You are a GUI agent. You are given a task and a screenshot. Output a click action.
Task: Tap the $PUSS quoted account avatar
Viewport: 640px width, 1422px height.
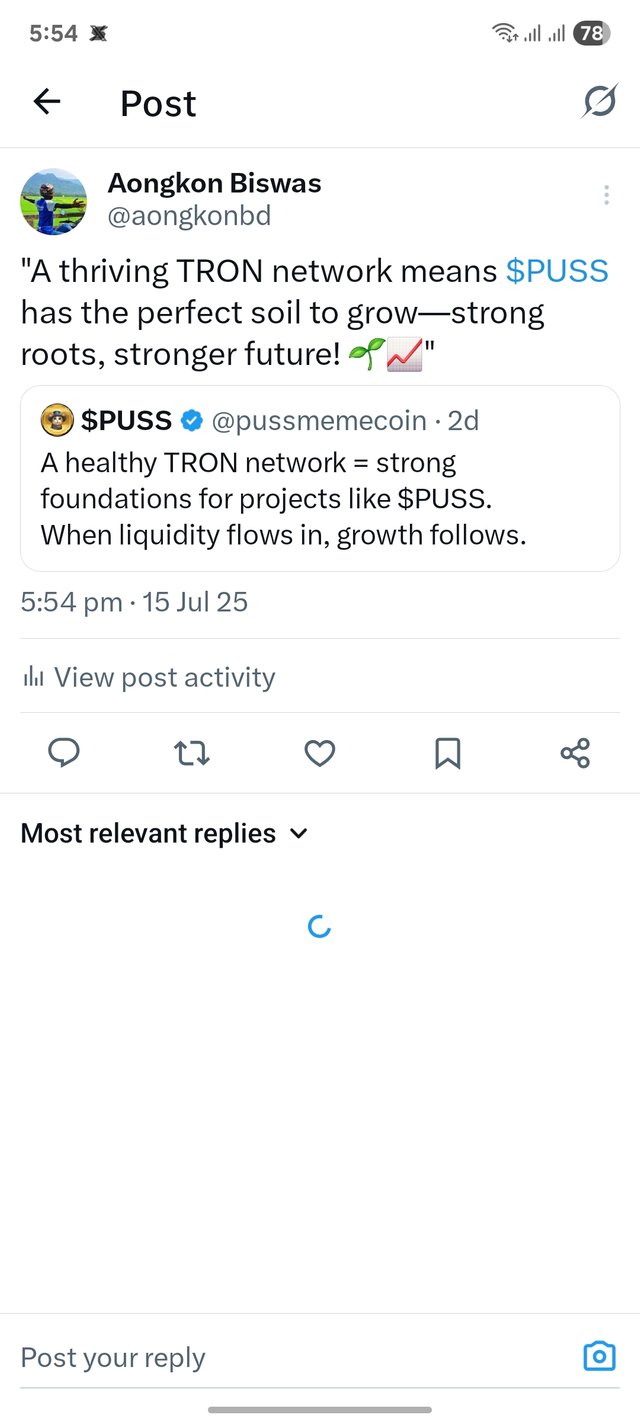pyautogui.click(x=57, y=421)
